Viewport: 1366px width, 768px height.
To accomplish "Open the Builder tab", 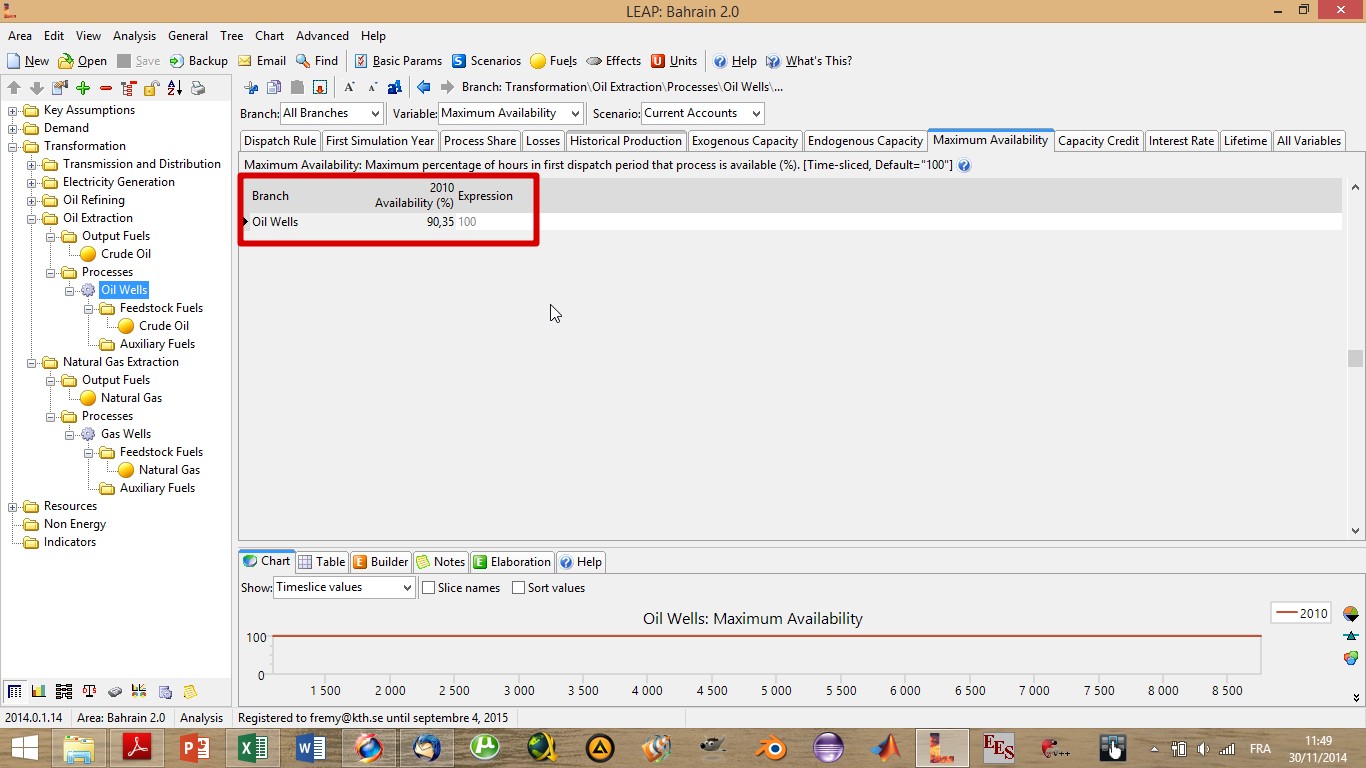I will pyautogui.click(x=380, y=562).
